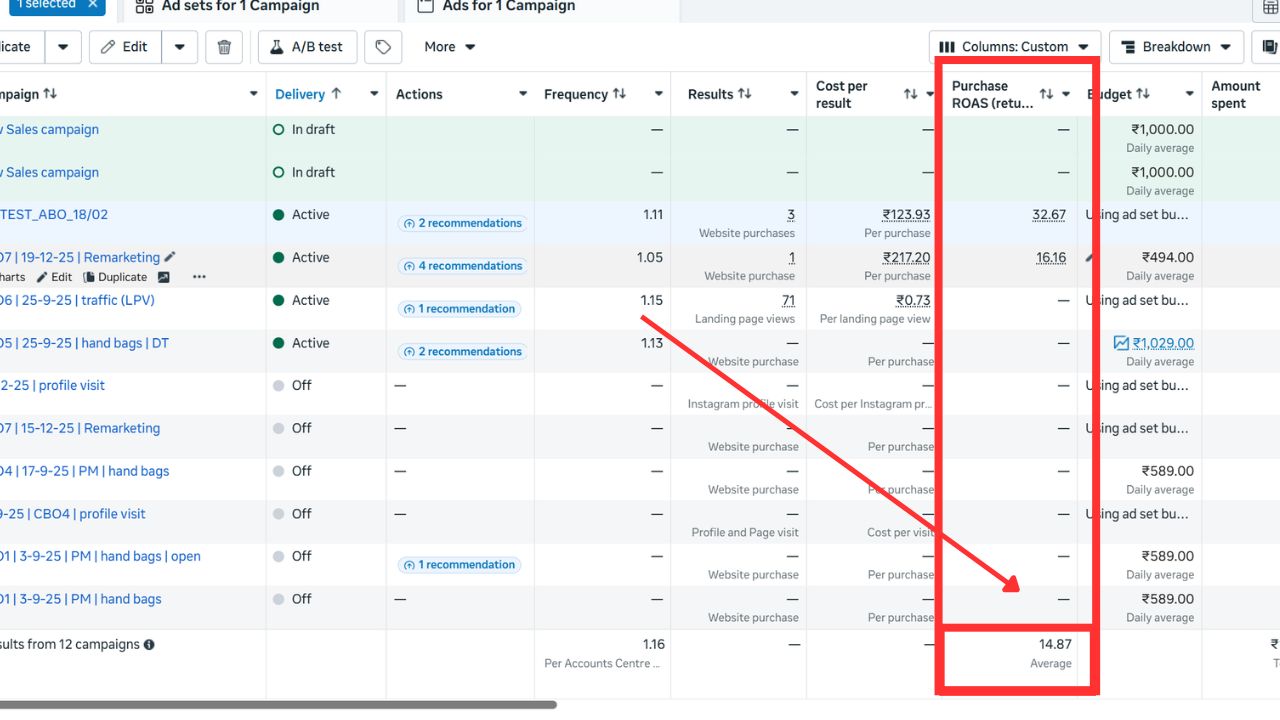Click the Edit button in the toolbar
Screen dimensions: 1280x720
pos(125,47)
